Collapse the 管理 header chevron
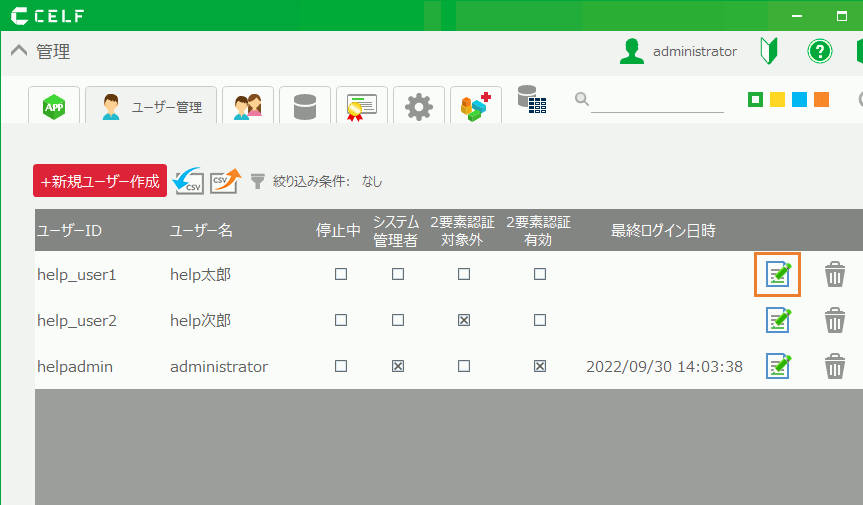The height and width of the screenshot is (505, 863). [x=19, y=52]
